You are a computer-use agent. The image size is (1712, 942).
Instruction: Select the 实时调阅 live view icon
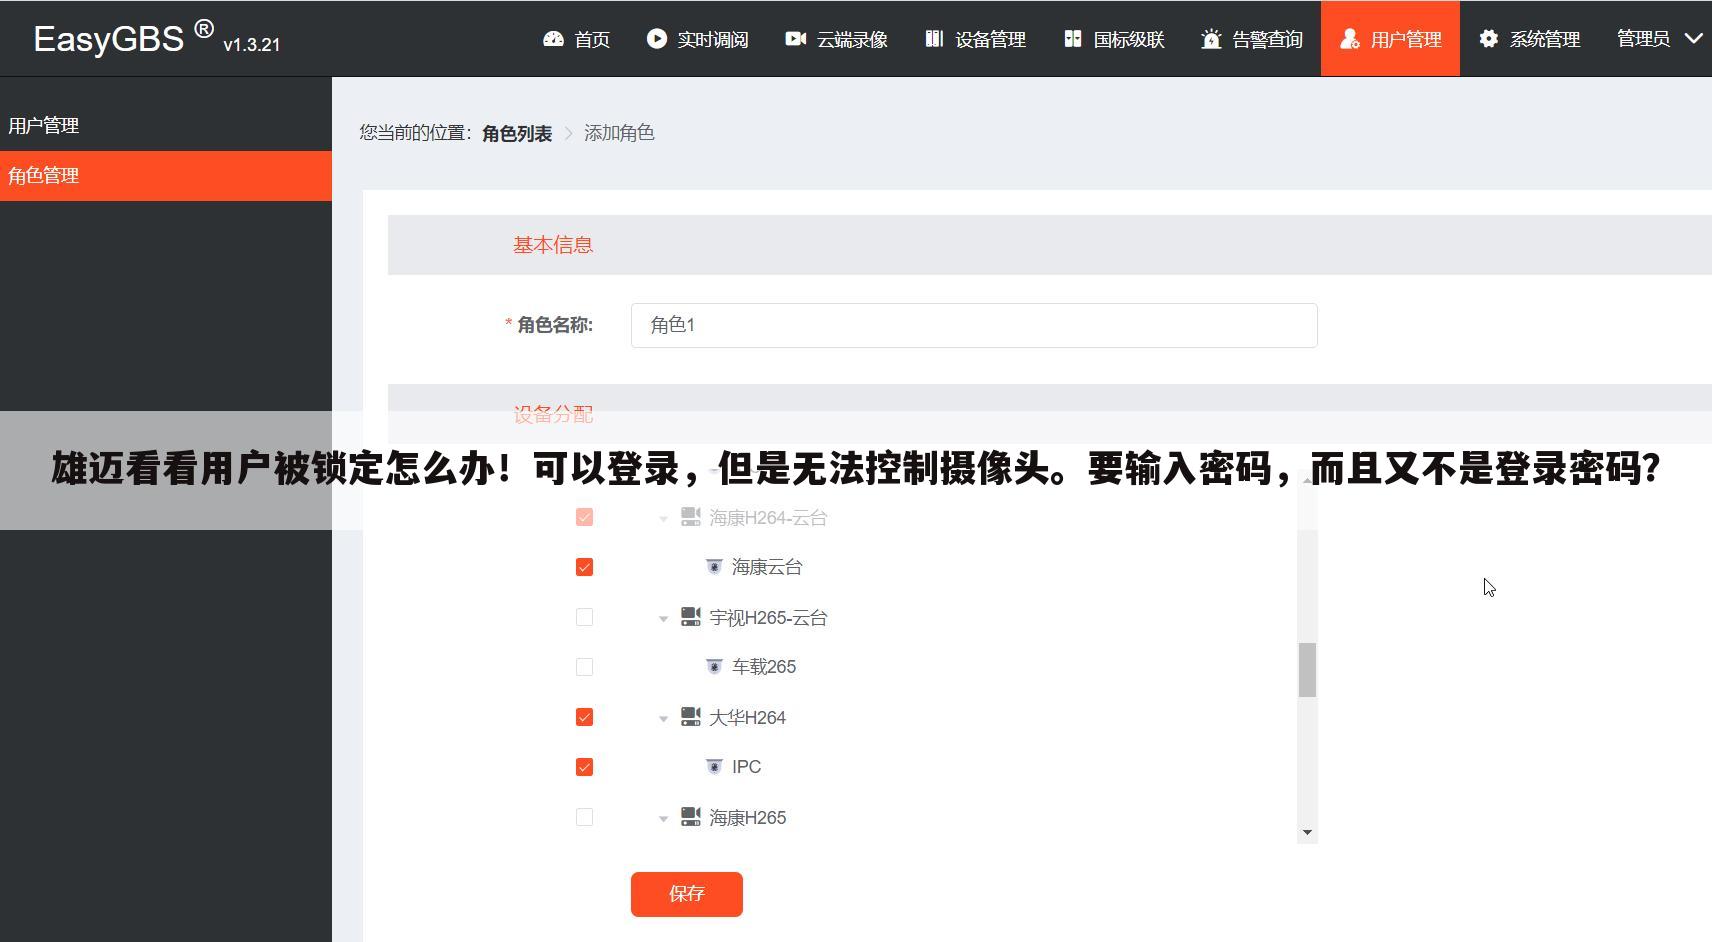click(x=657, y=38)
